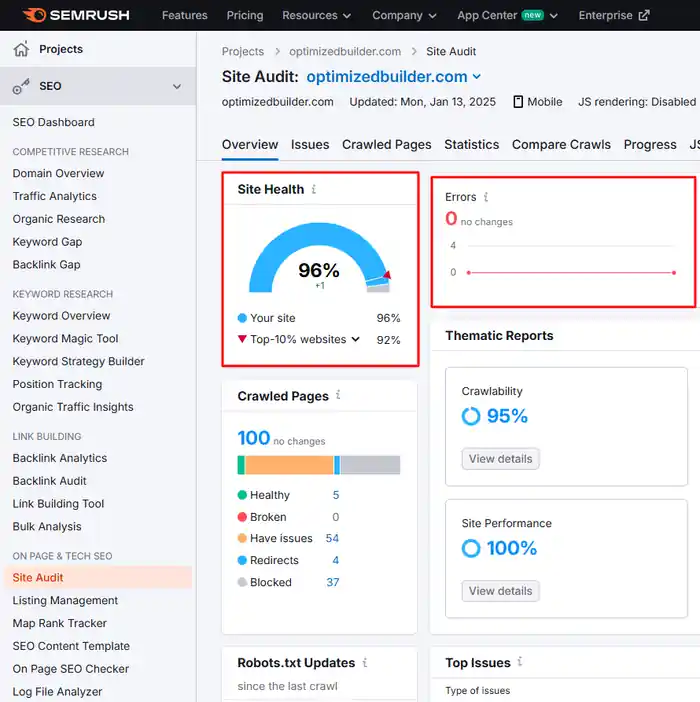Click optimizedbuilder.com breadcrumb link
Viewport: 700px width, 702px height.
[x=345, y=51]
